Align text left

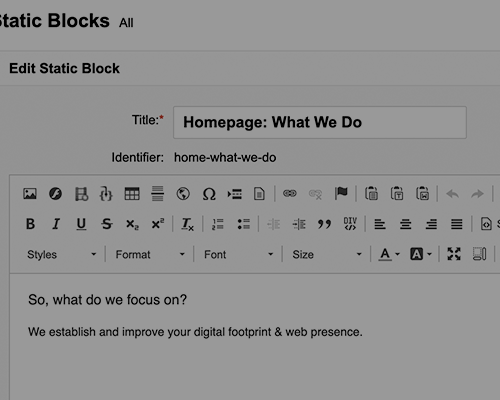[x=380, y=224]
